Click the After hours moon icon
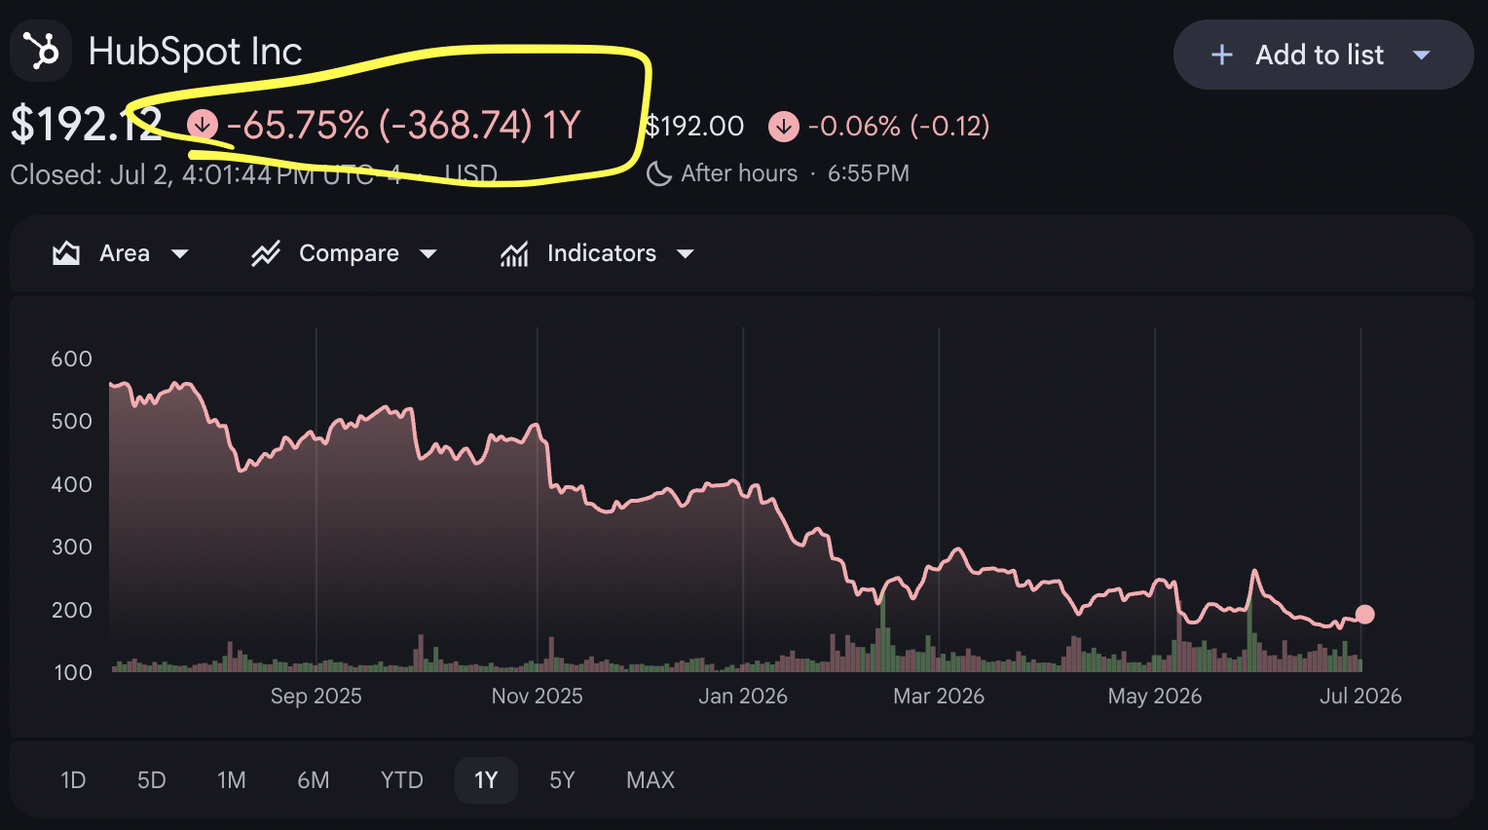The image size is (1488, 830). pyautogui.click(x=659, y=174)
